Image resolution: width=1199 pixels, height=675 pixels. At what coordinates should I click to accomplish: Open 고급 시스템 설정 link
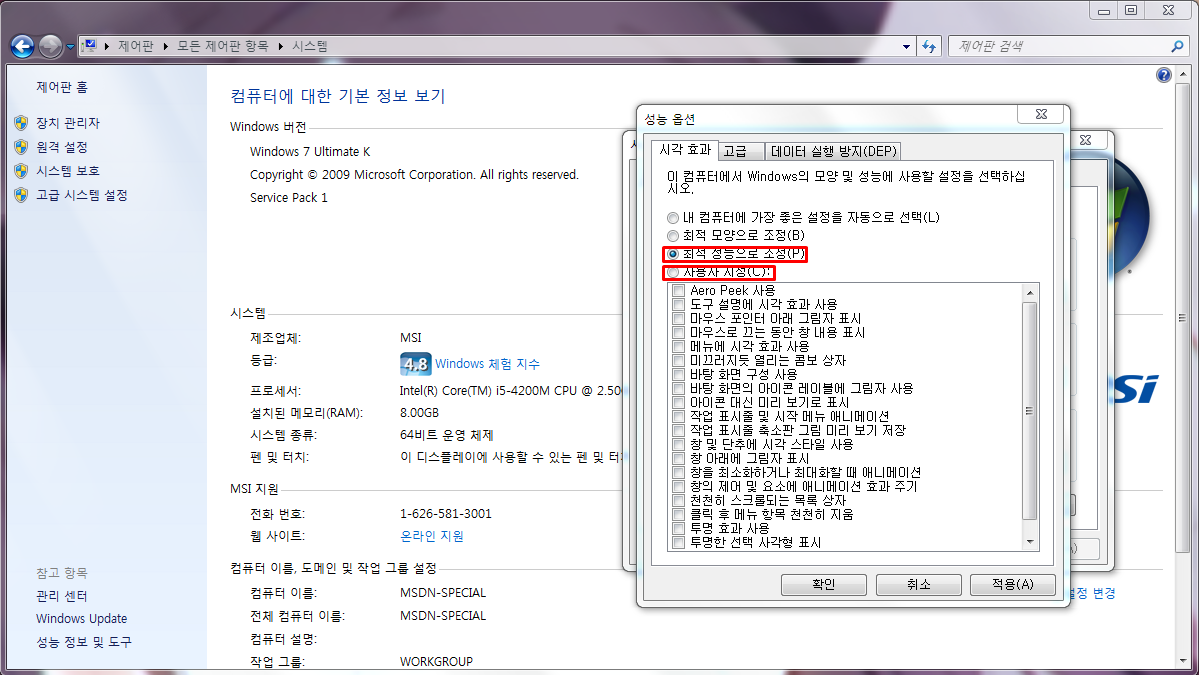82,195
